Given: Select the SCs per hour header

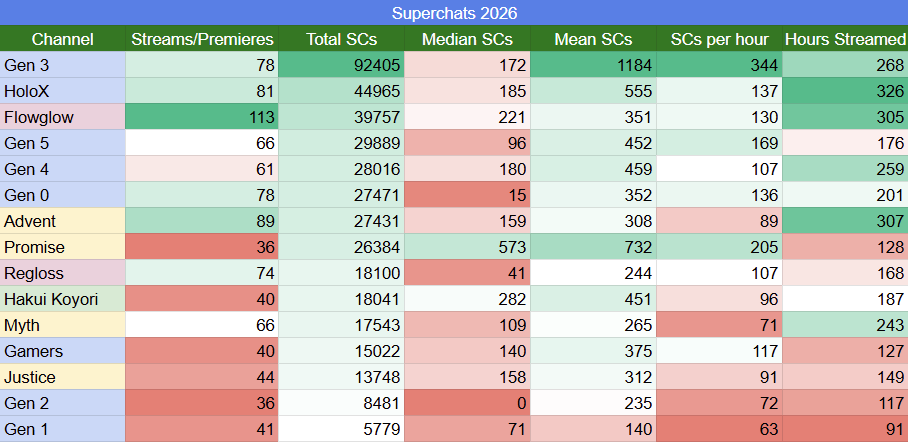Looking at the screenshot, I should click(x=719, y=39).
